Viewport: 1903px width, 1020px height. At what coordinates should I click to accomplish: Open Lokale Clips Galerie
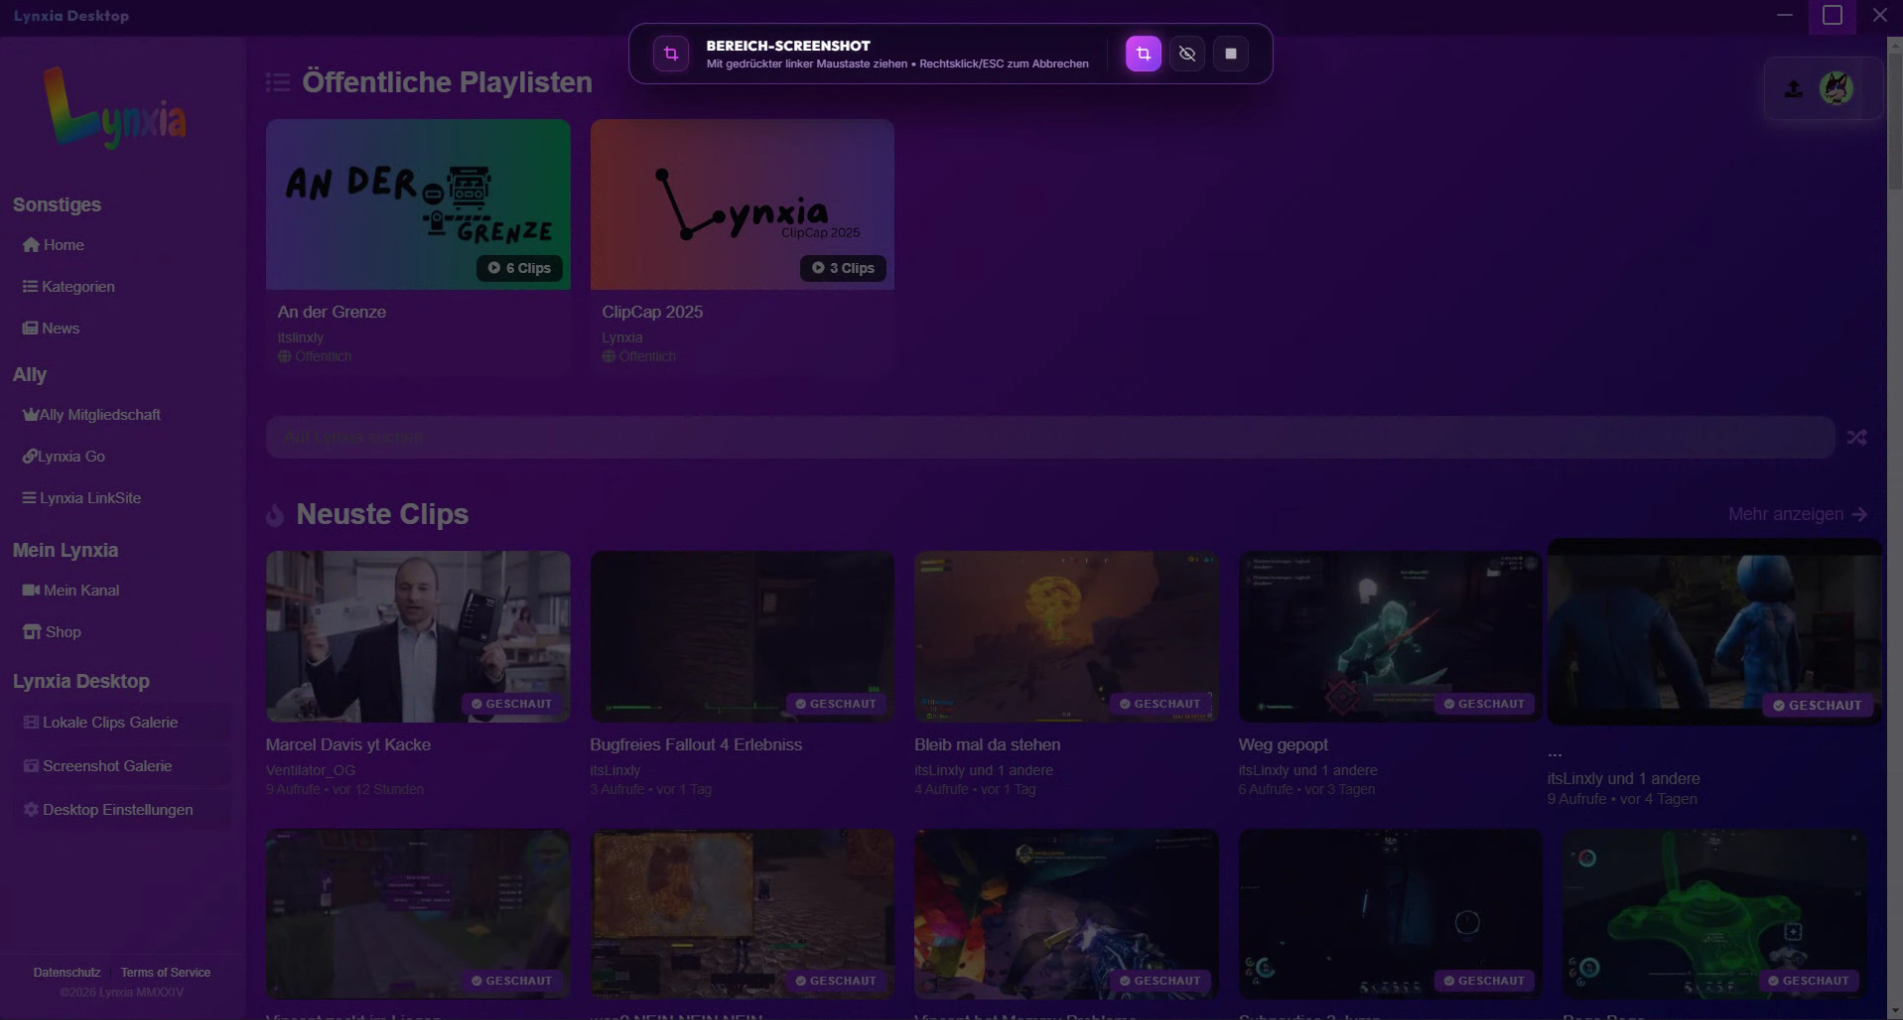click(x=122, y=722)
